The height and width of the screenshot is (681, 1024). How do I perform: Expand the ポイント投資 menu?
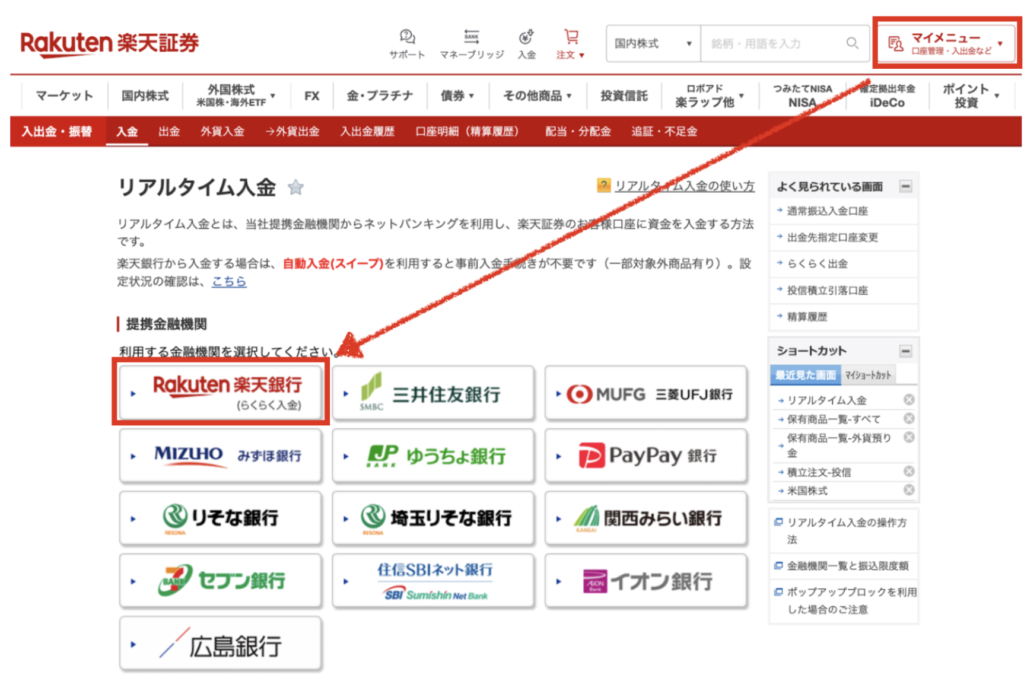pos(971,95)
